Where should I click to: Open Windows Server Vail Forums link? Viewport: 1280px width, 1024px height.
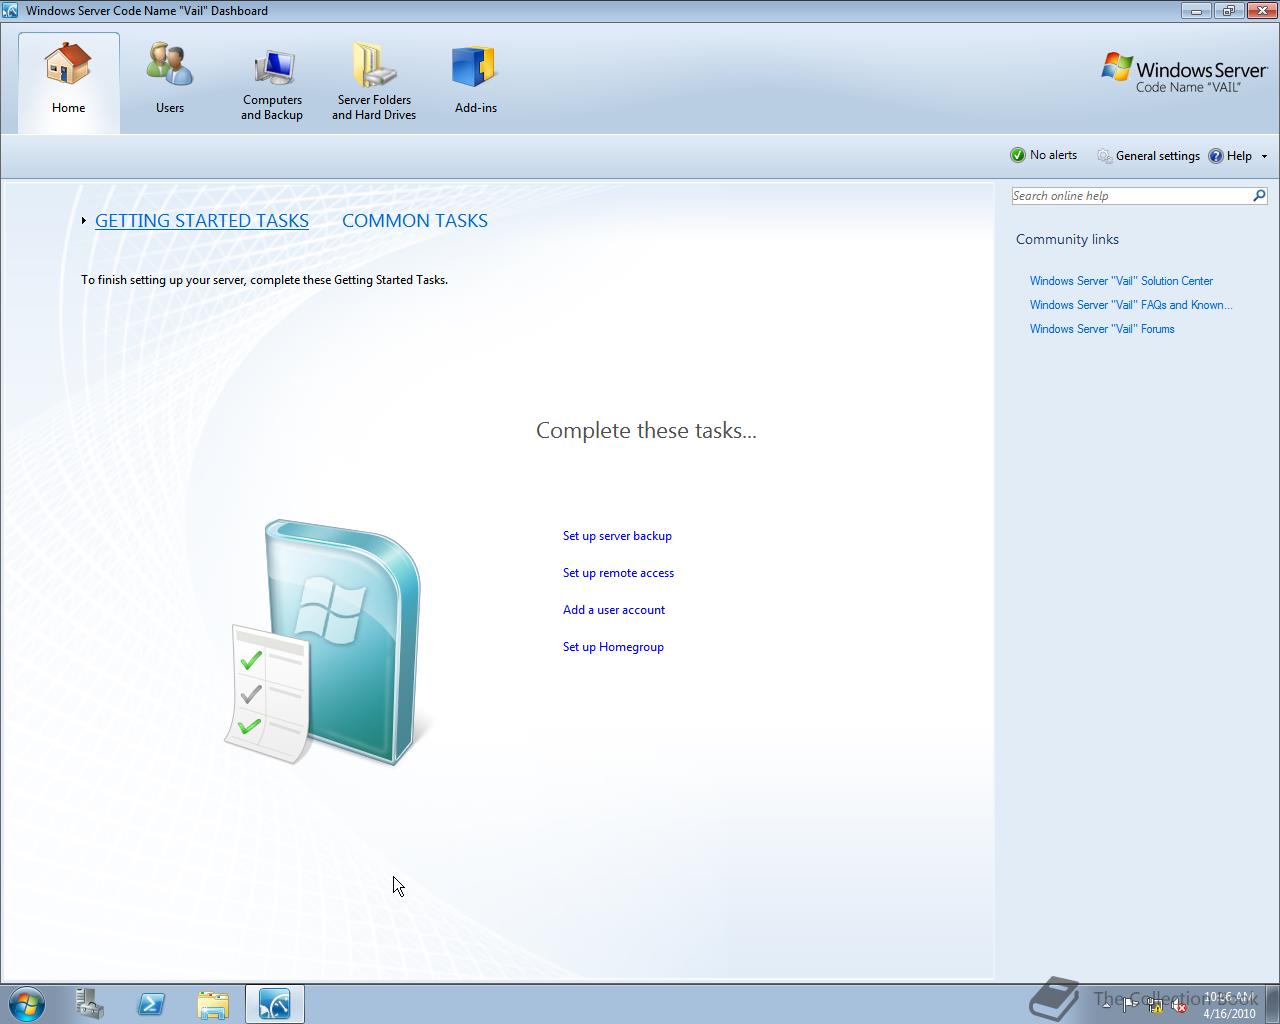(1102, 329)
